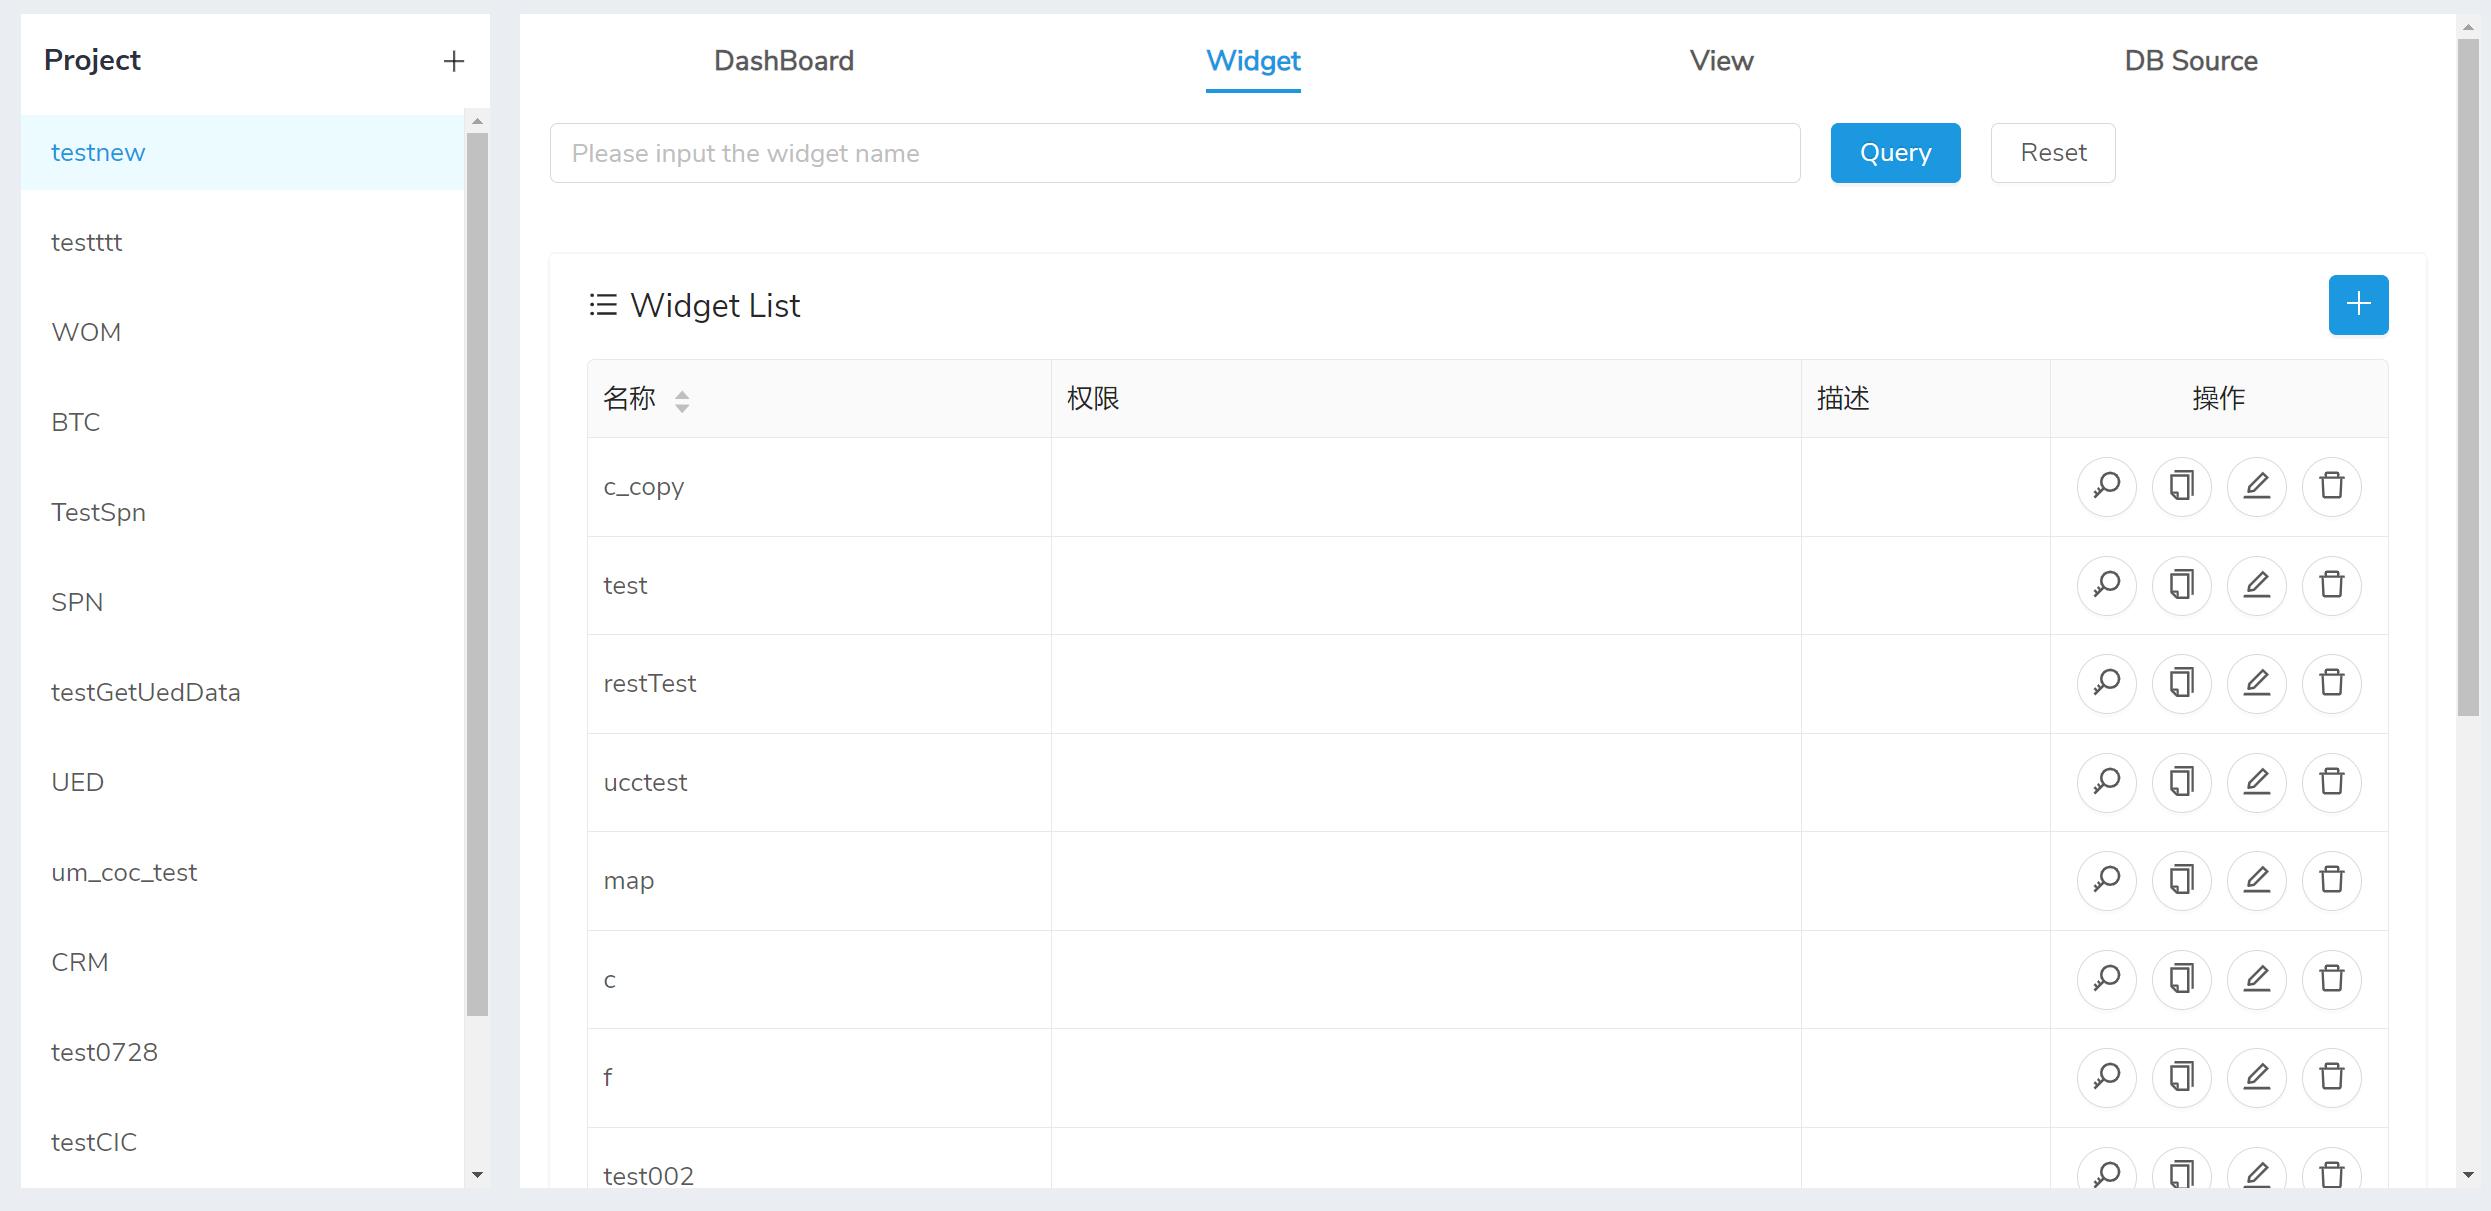This screenshot has width=2491, height=1211.
Task: Select the test0728 project
Action: (242, 1052)
